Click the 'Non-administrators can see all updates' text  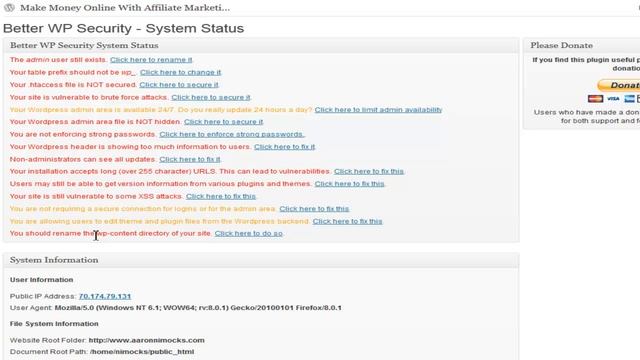[82, 159]
